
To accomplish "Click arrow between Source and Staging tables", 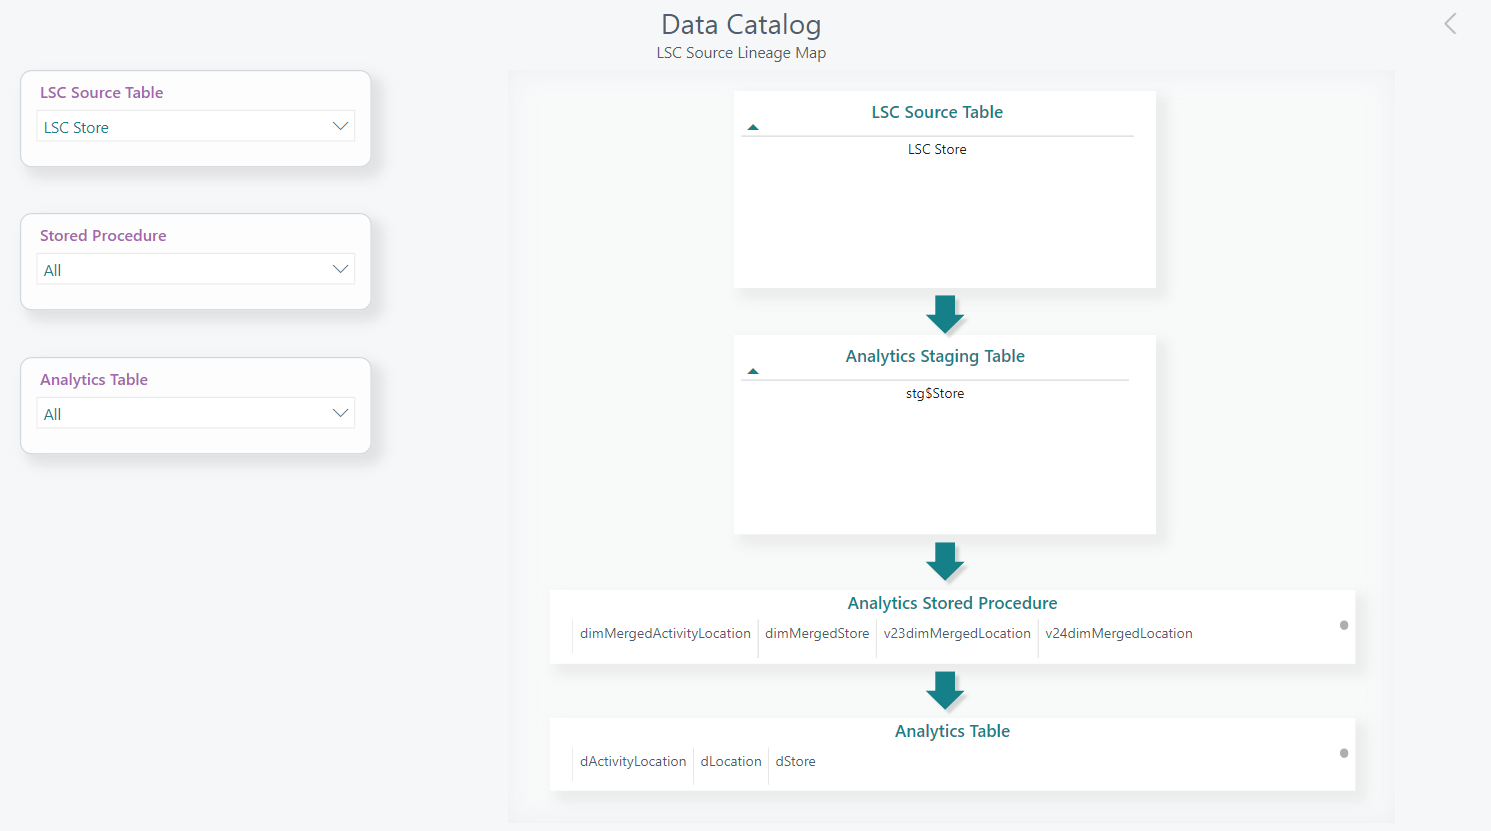I will pos(944,314).
